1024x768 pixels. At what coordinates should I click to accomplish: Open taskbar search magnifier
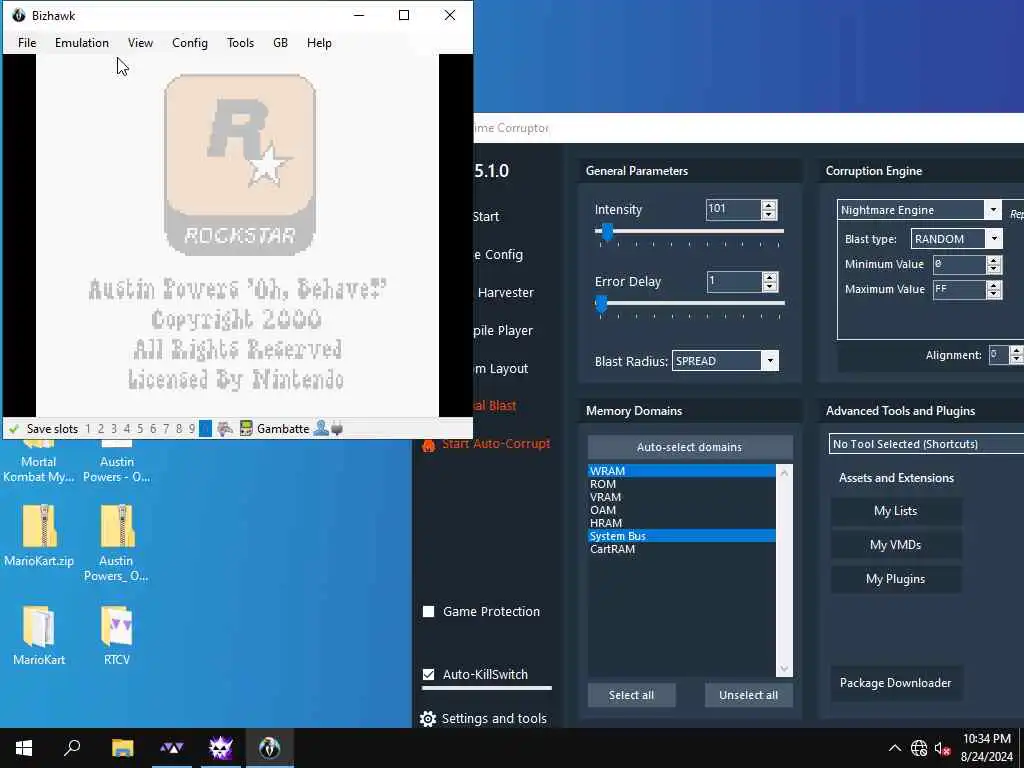click(72, 748)
